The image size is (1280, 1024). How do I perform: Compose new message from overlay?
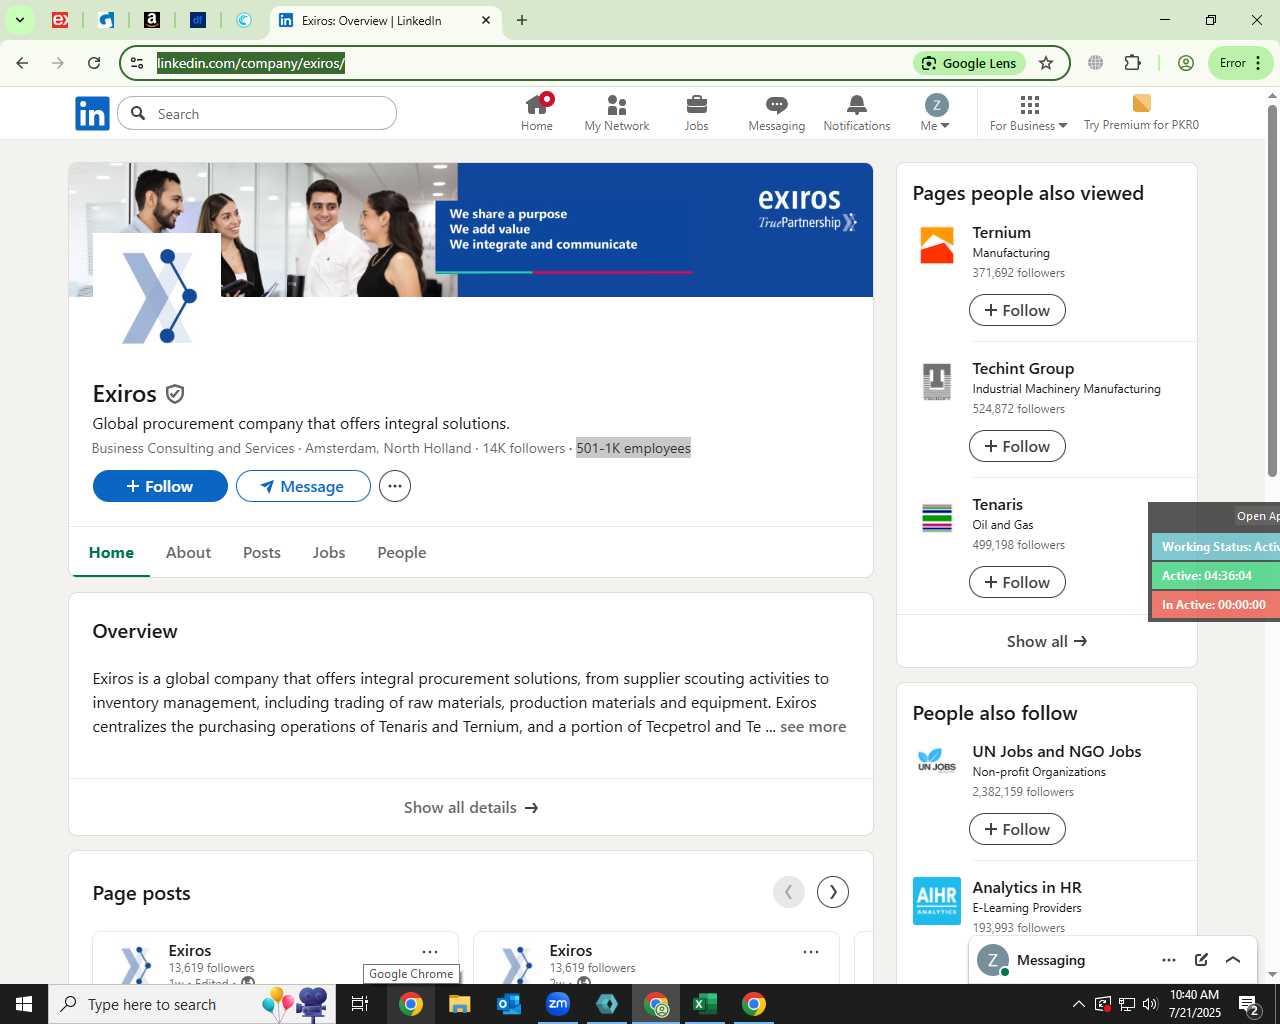tap(1201, 960)
